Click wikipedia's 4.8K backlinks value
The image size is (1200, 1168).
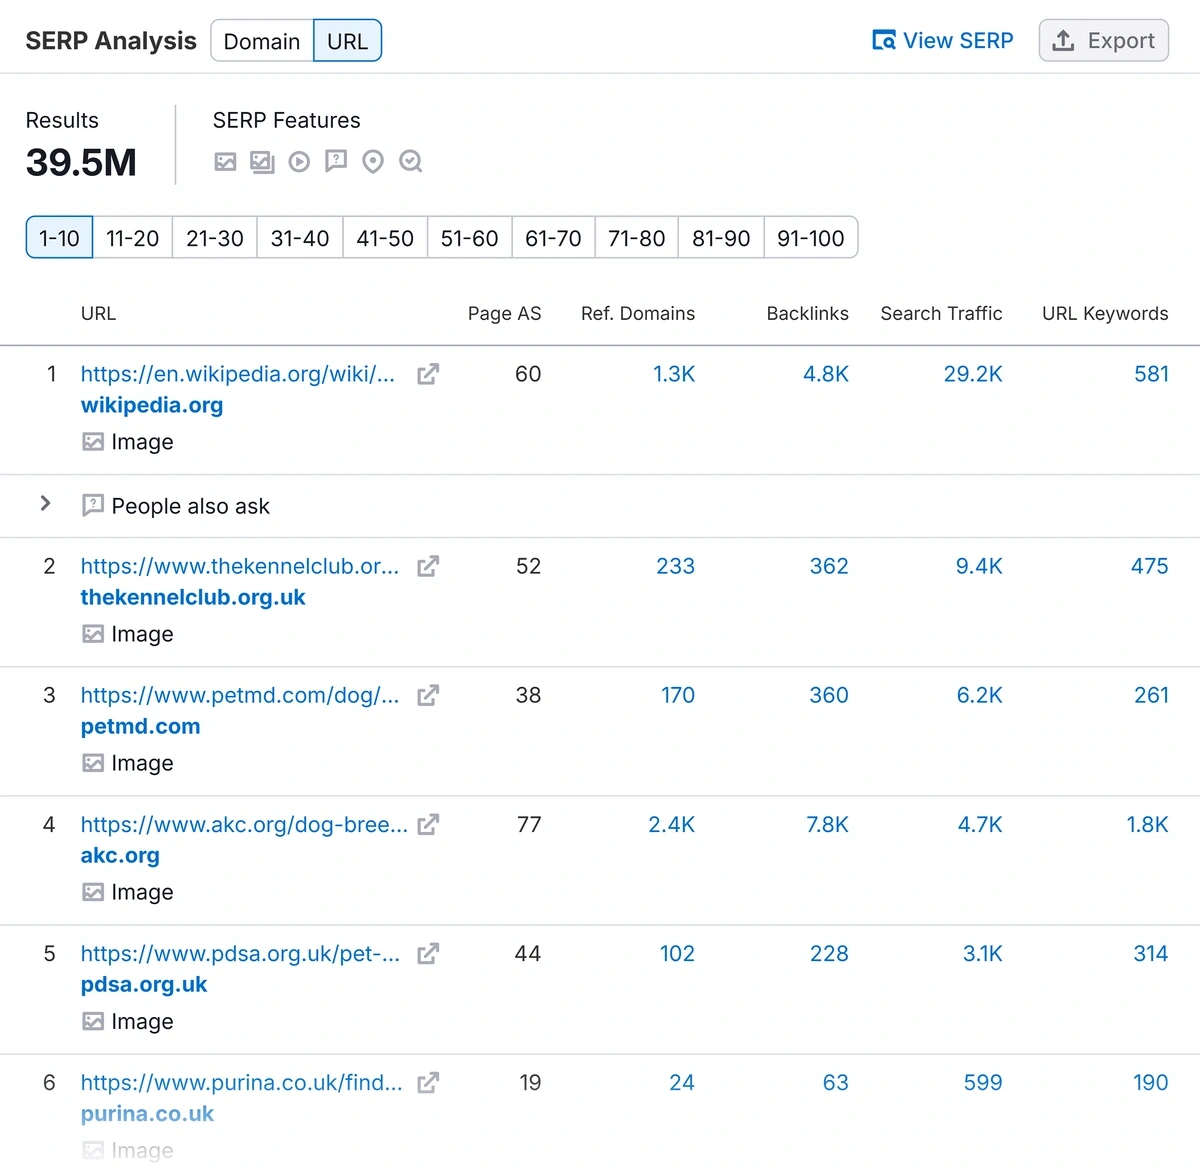(826, 374)
